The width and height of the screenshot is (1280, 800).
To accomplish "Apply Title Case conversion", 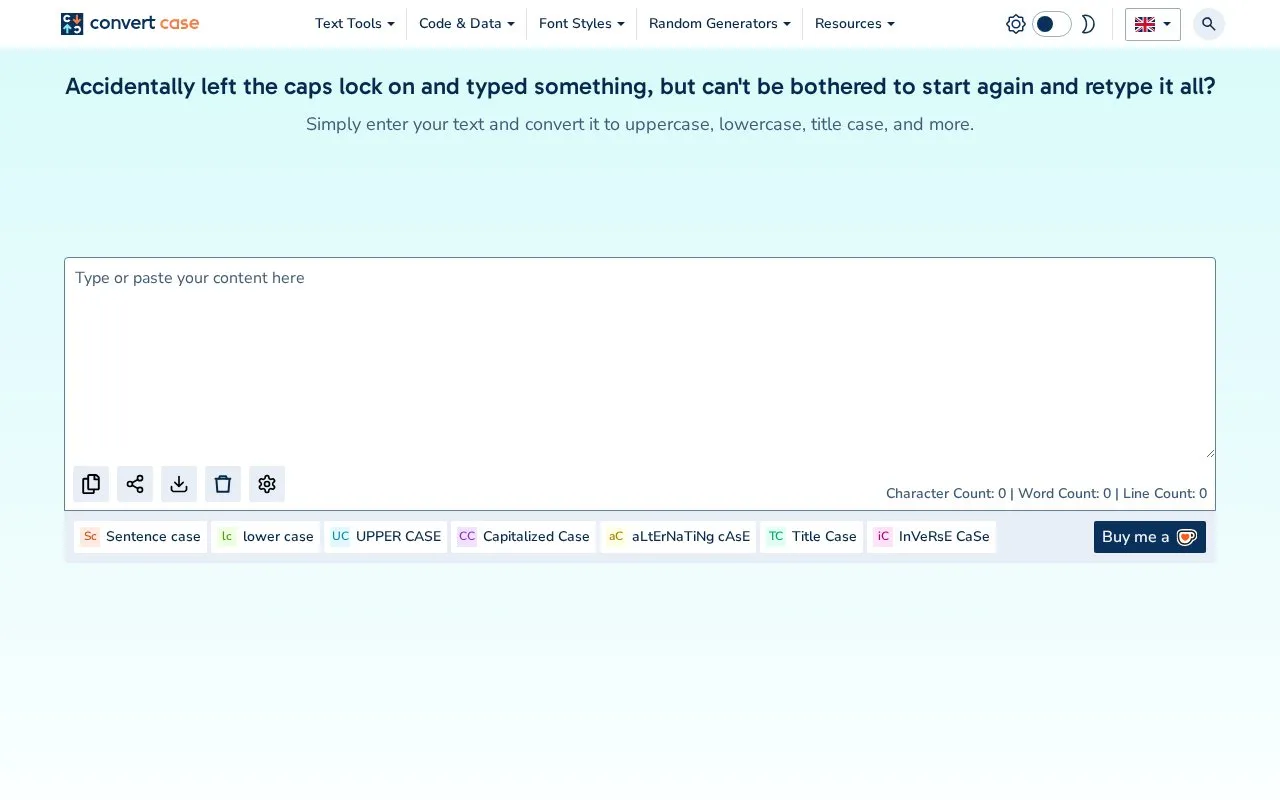I will pyautogui.click(x=811, y=537).
